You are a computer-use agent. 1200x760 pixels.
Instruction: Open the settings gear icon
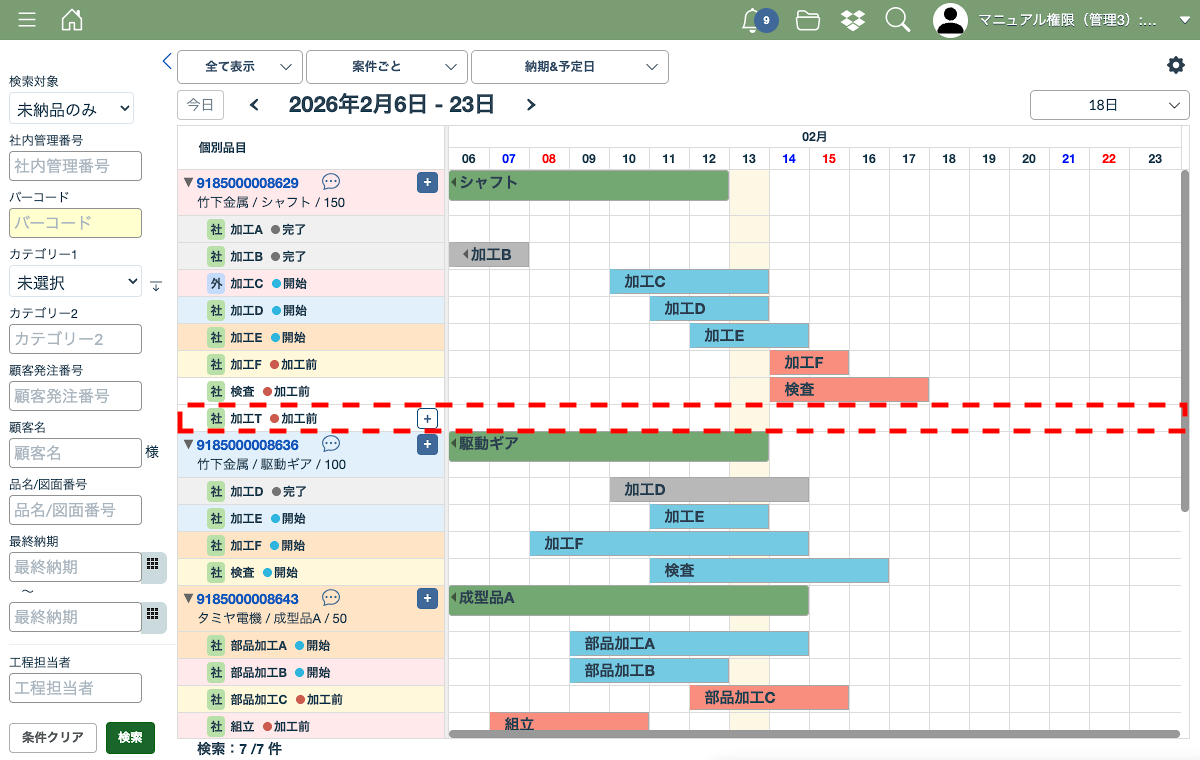coord(1175,65)
